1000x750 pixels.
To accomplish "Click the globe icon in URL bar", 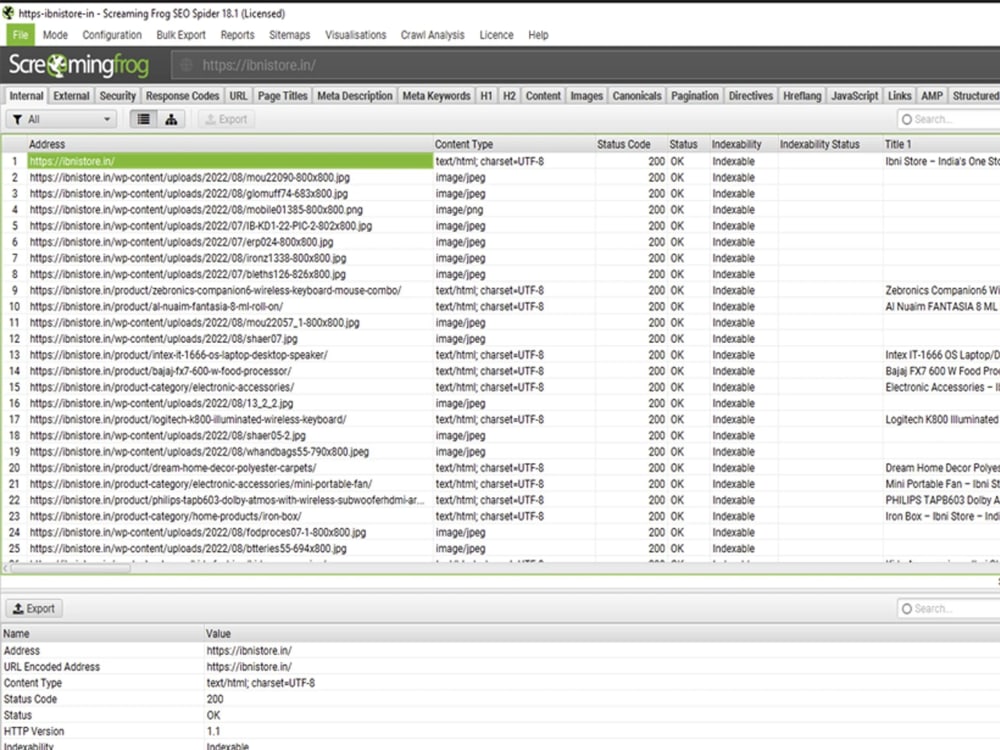I will 186,65.
